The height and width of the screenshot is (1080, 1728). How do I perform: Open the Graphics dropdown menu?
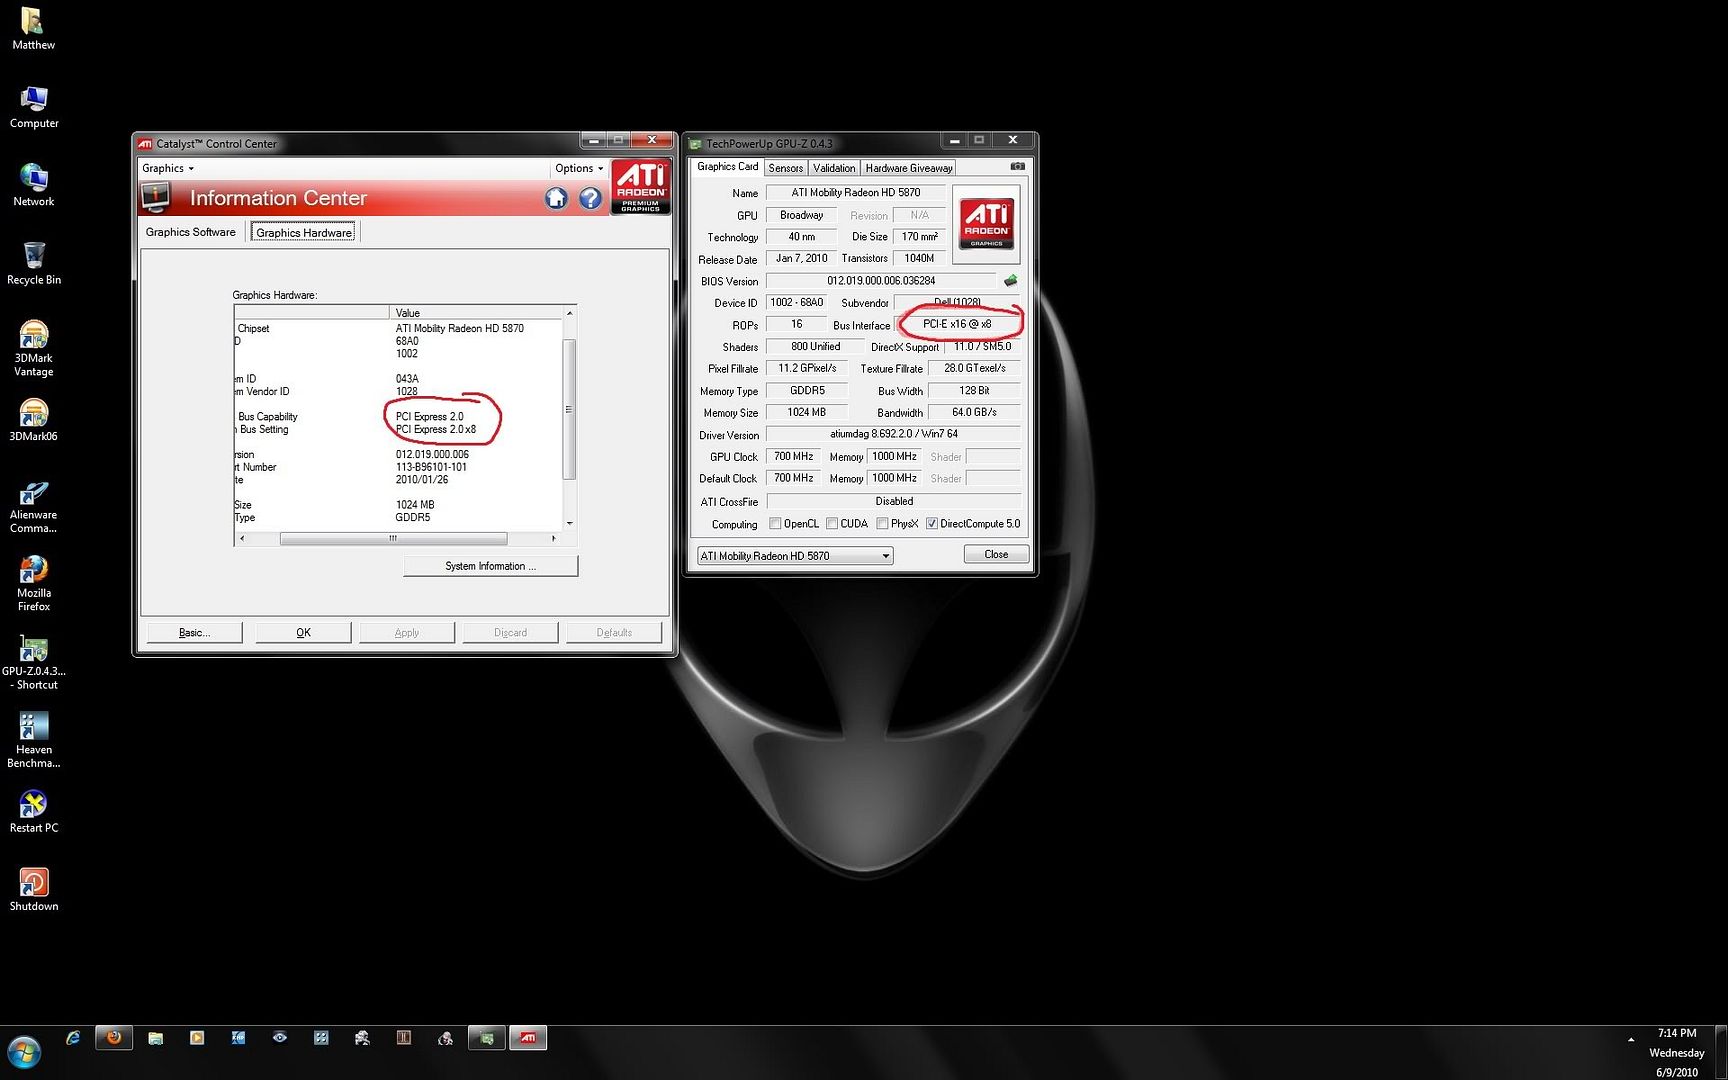[x=168, y=168]
